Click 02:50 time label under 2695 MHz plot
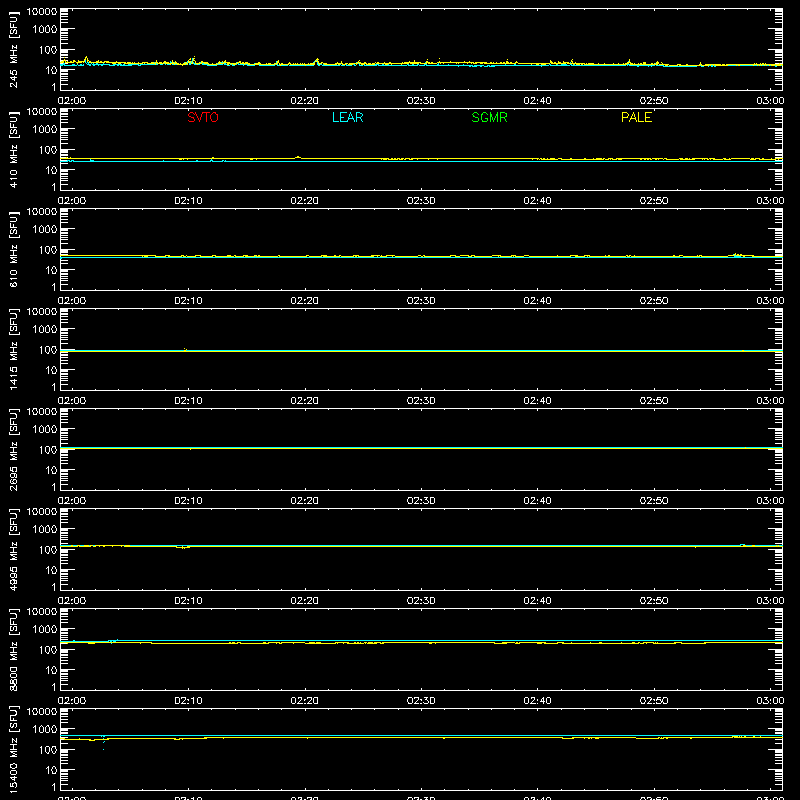 (654, 501)
